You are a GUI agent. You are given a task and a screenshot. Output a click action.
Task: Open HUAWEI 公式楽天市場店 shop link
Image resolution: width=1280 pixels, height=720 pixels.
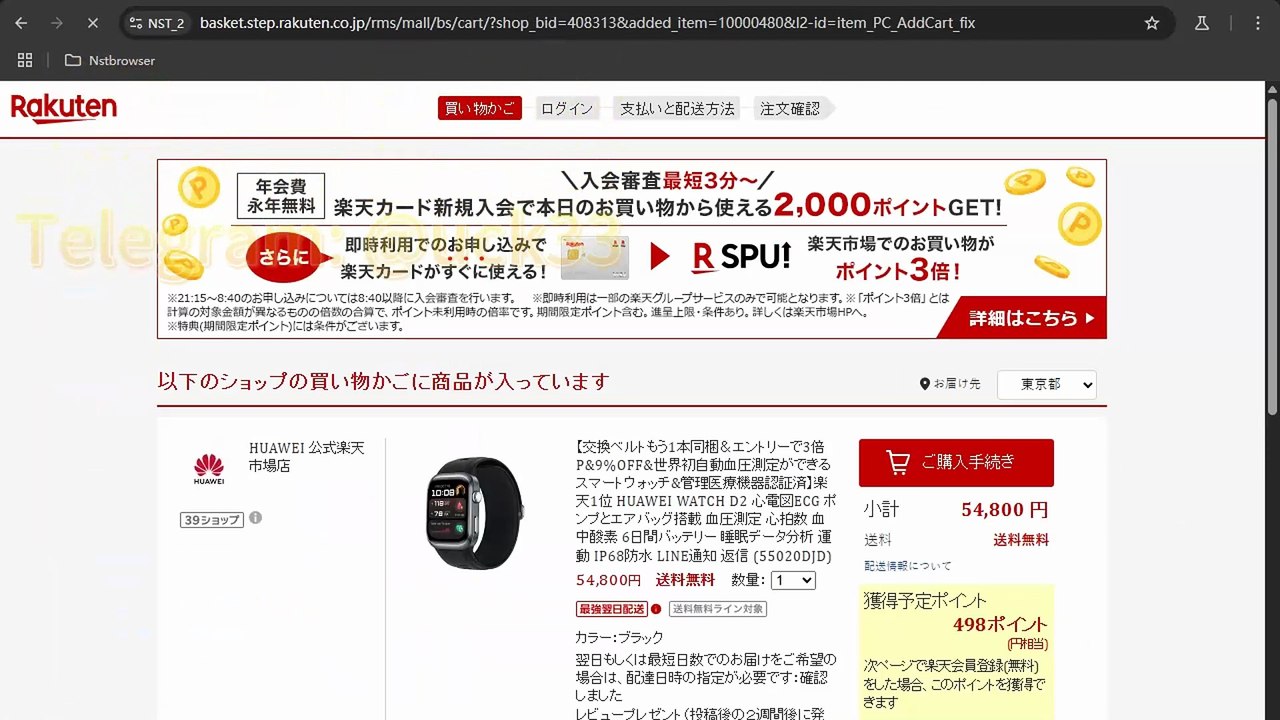[x=307, y=457]
